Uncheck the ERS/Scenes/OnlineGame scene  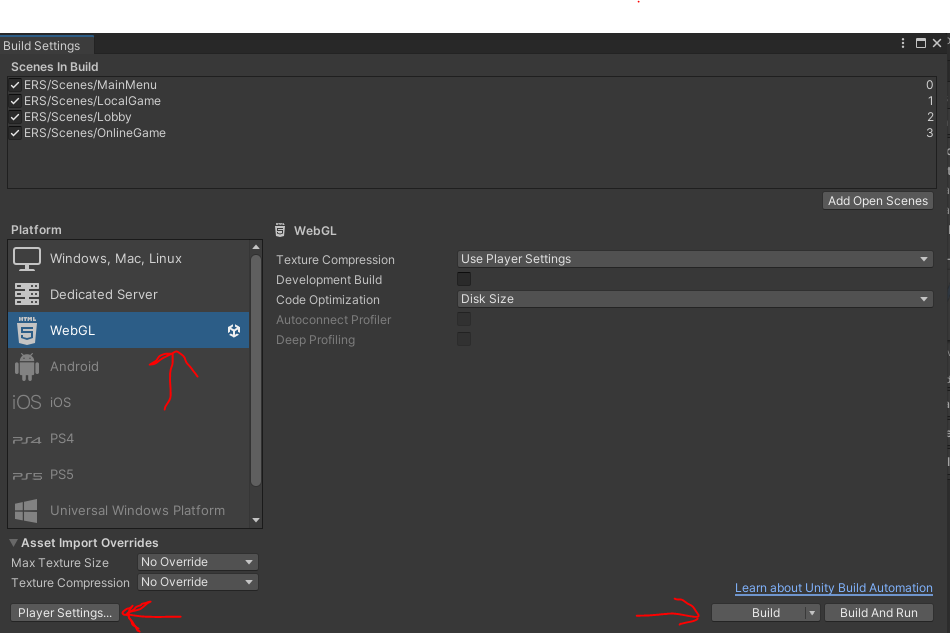15,133
